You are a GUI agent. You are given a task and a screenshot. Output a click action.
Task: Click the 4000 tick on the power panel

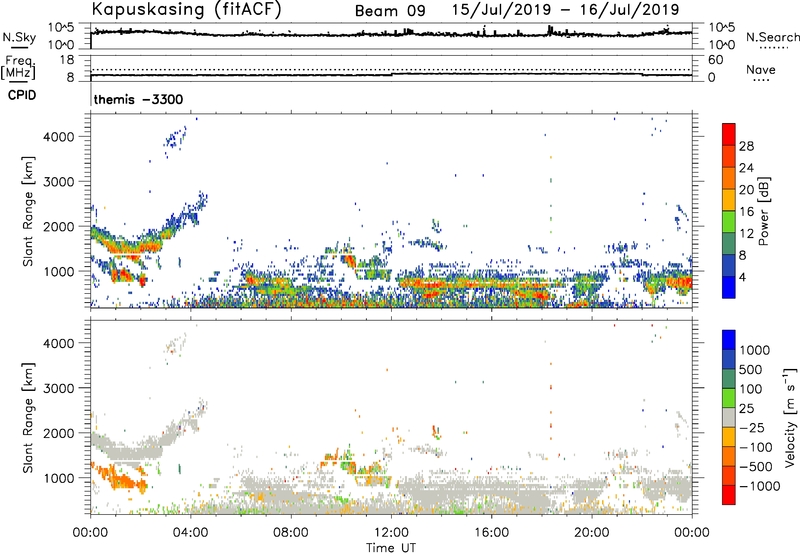pyautogui.click(x=58, y=137)
